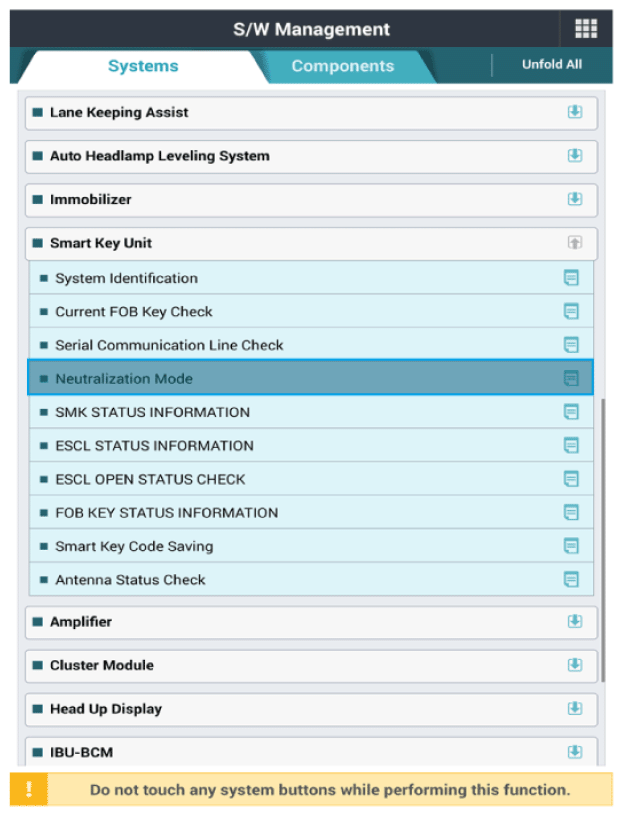Select the Systems tab
The height and width of the screenshot is (816, 623).
pyautogui.click(x=143, y=67)
